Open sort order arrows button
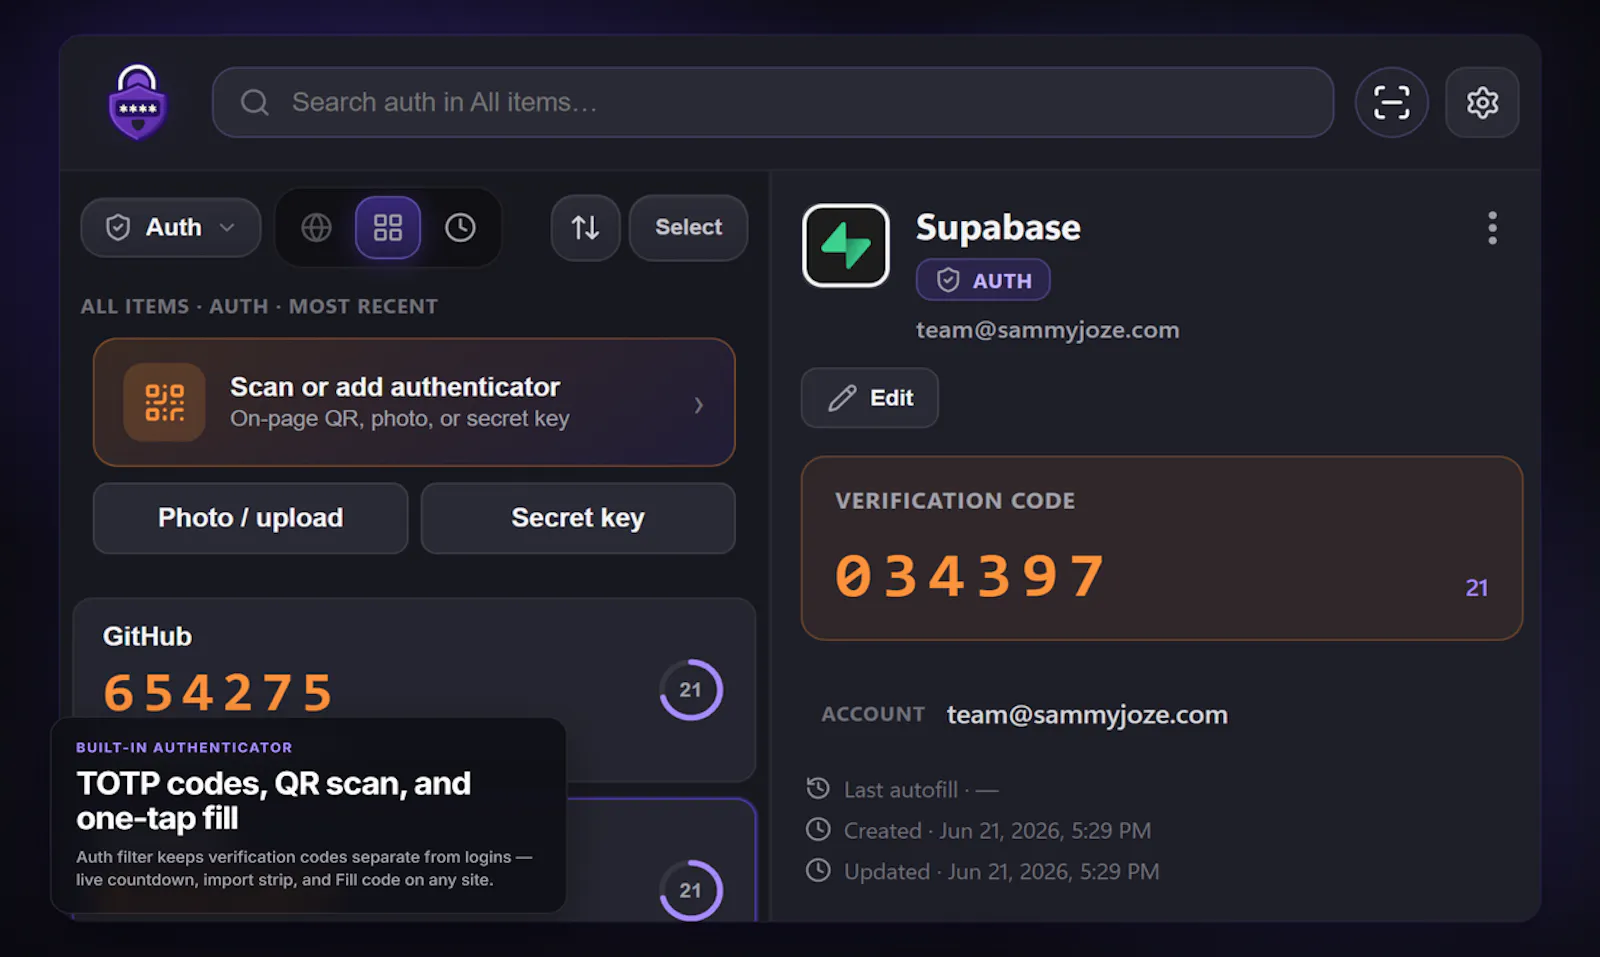This screenshot has height=957, width=1600. pyautogui.click(x=585, y=227)
